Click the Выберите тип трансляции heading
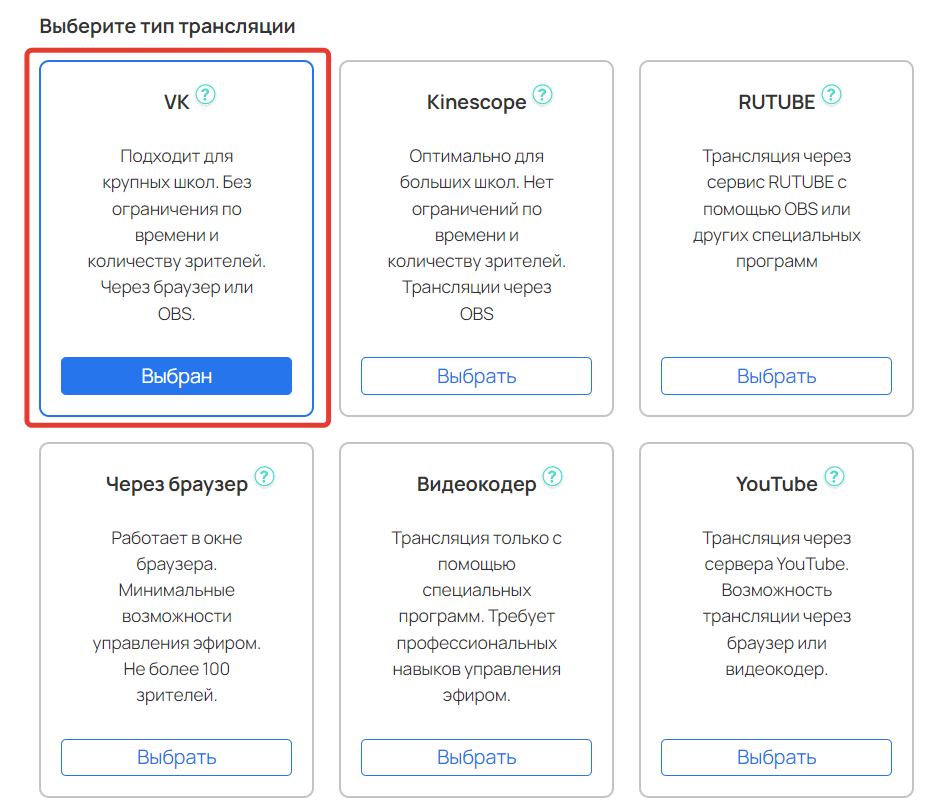 click(x=167, y=26)
